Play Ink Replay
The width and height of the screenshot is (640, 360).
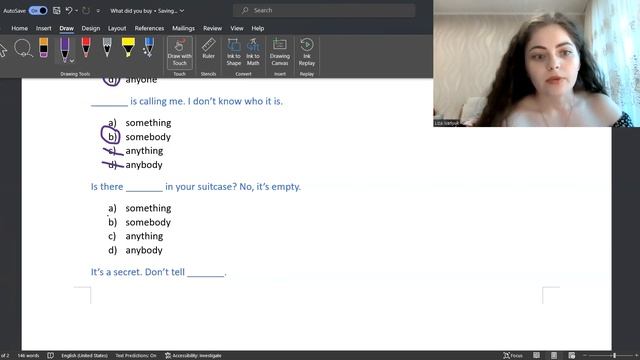307,52
